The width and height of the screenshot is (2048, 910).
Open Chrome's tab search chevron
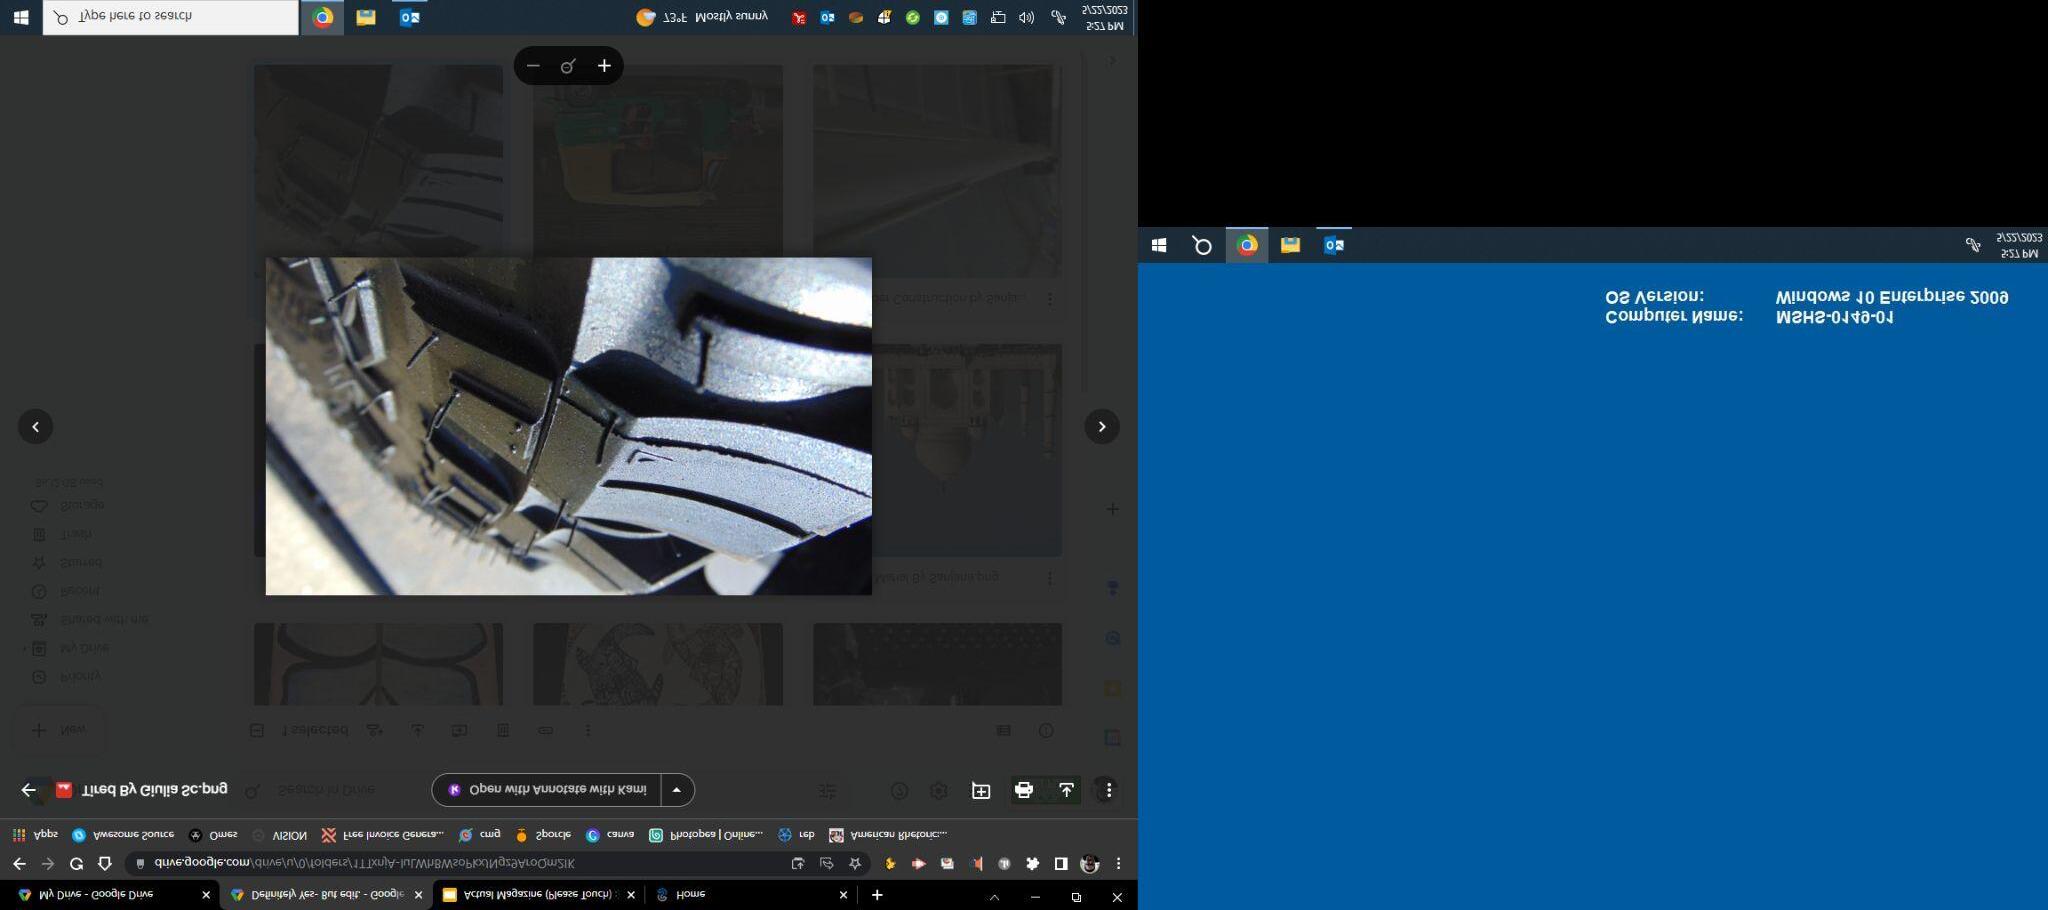coord(994,897)
